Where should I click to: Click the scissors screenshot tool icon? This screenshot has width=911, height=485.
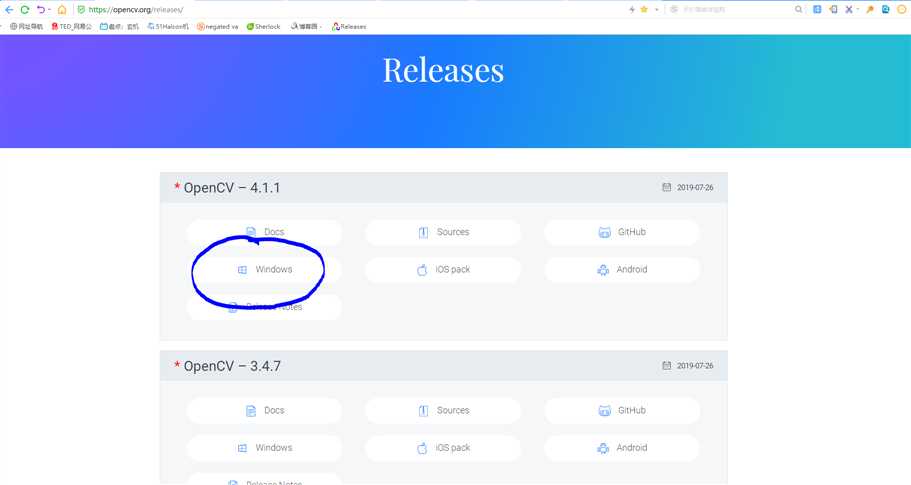point(849,9)
